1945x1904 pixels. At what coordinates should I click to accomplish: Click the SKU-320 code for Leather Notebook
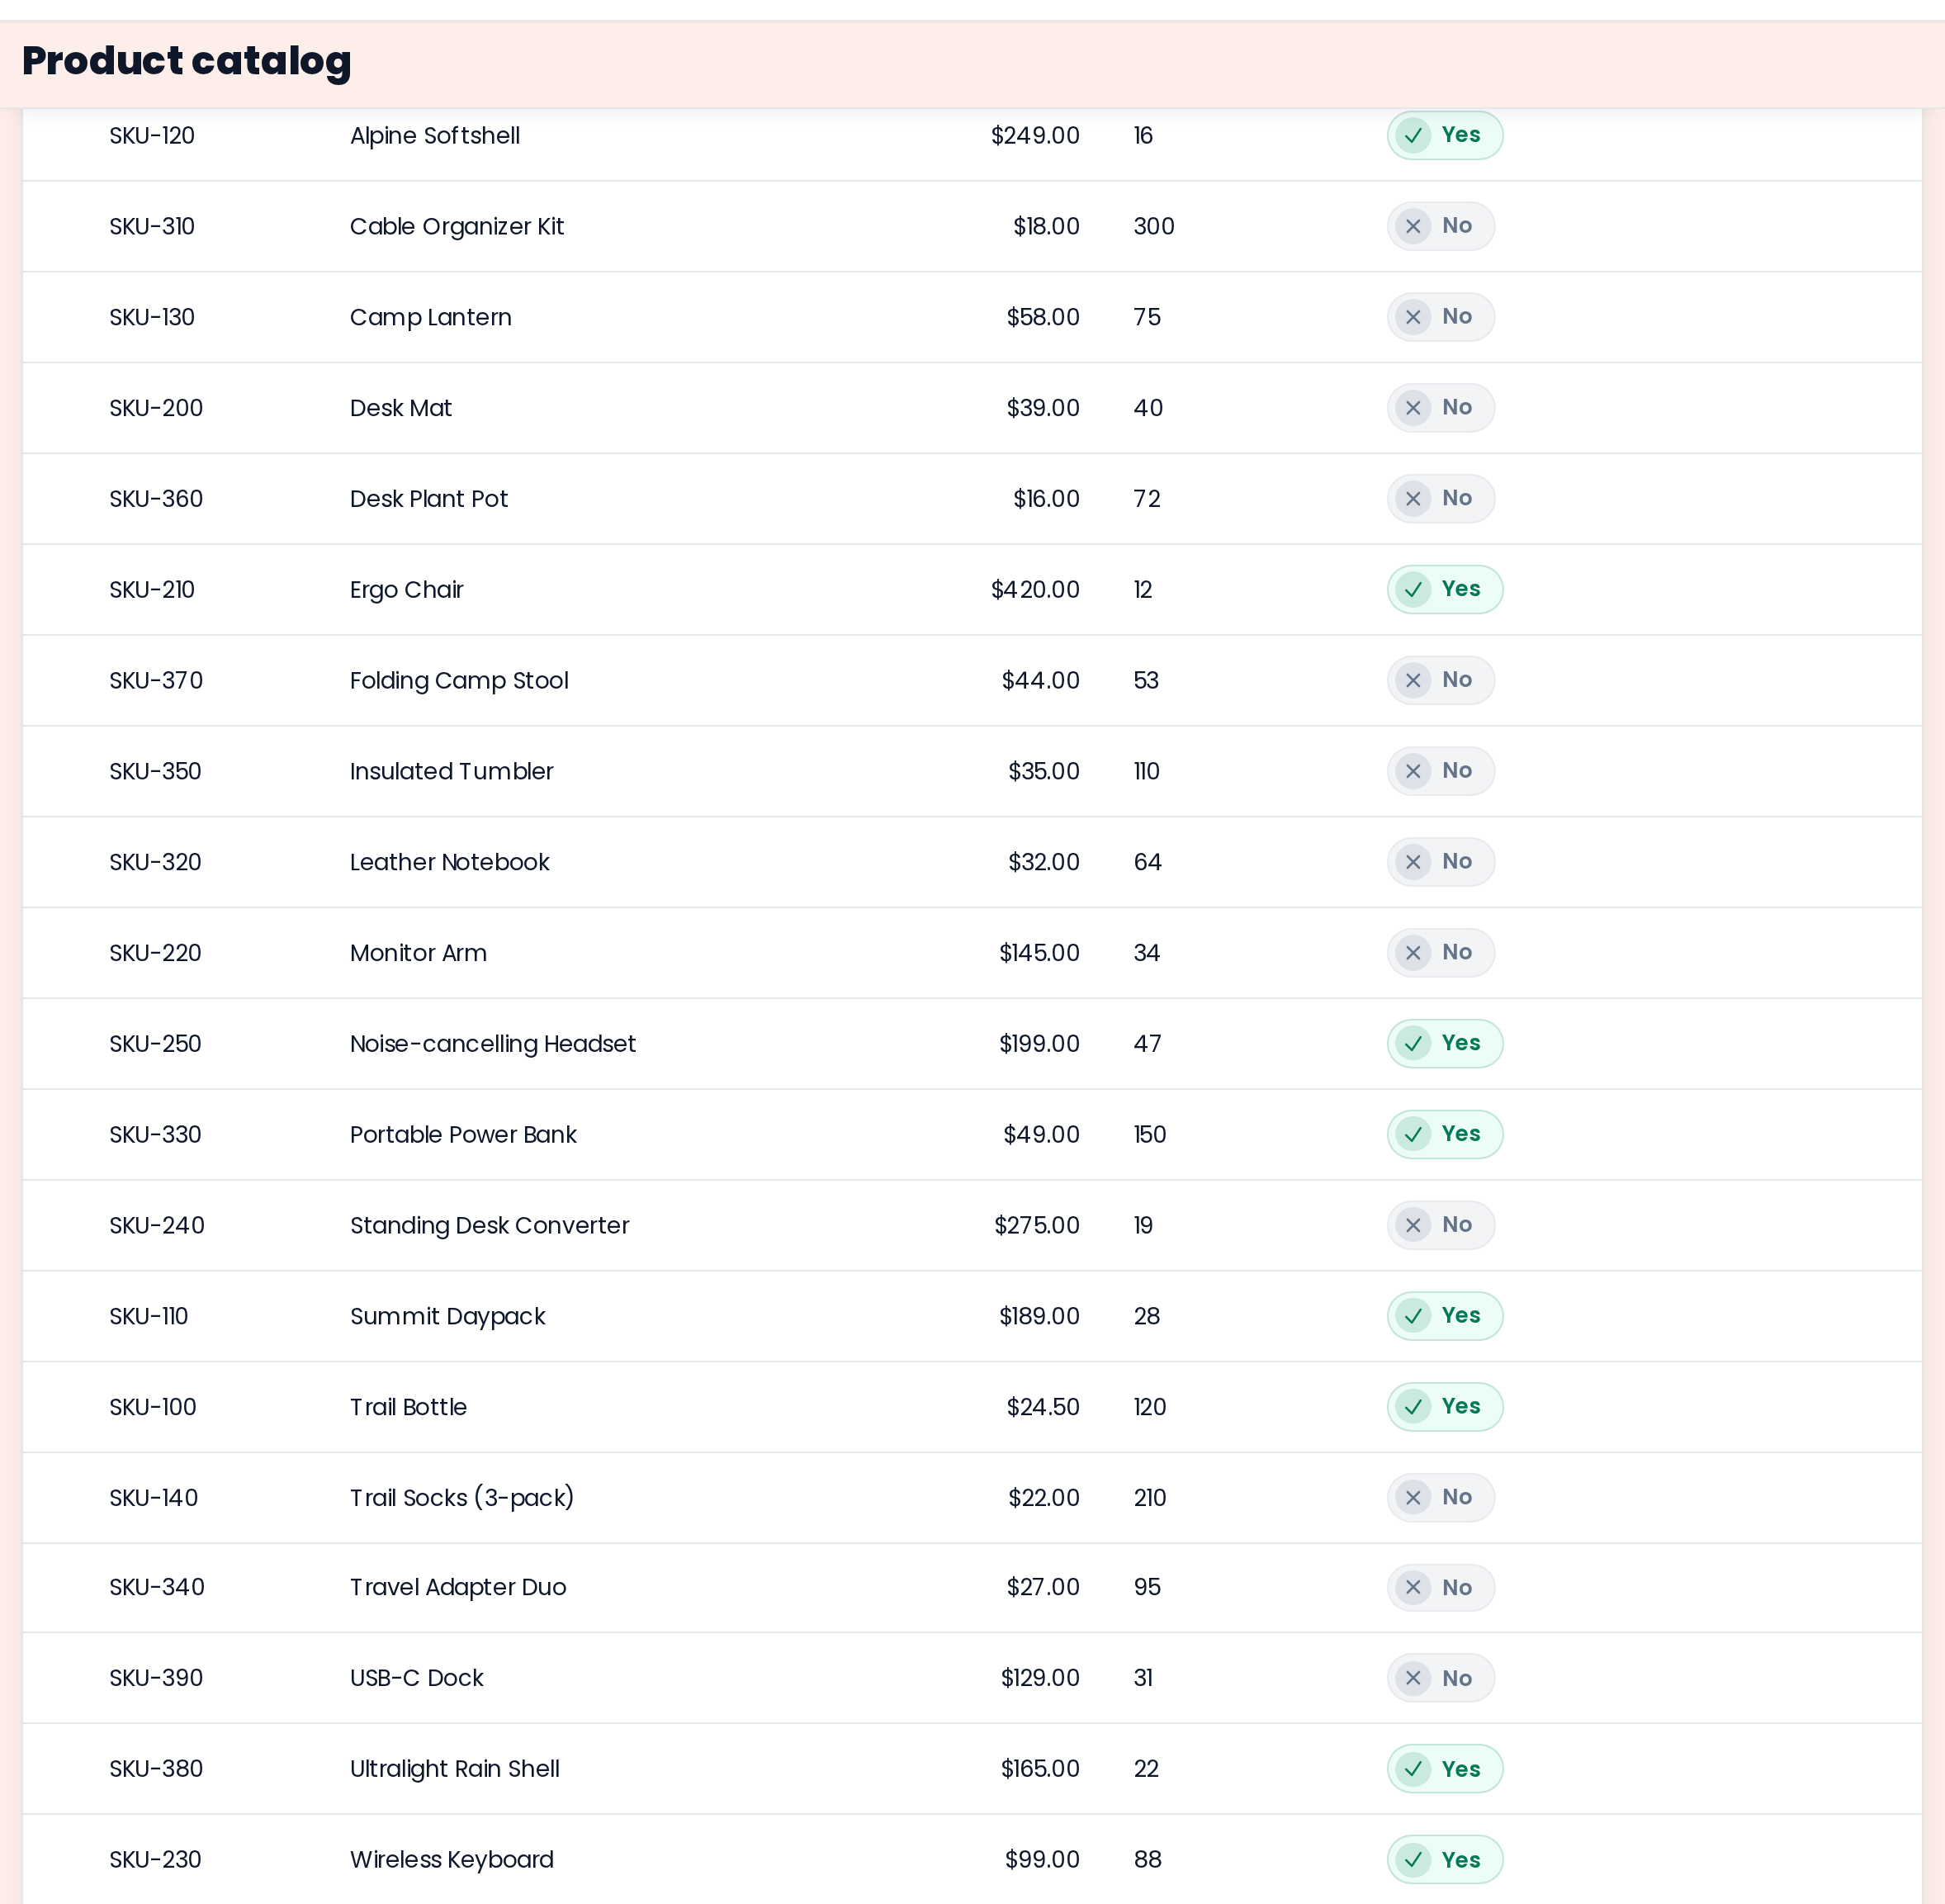tap(155, 862)
